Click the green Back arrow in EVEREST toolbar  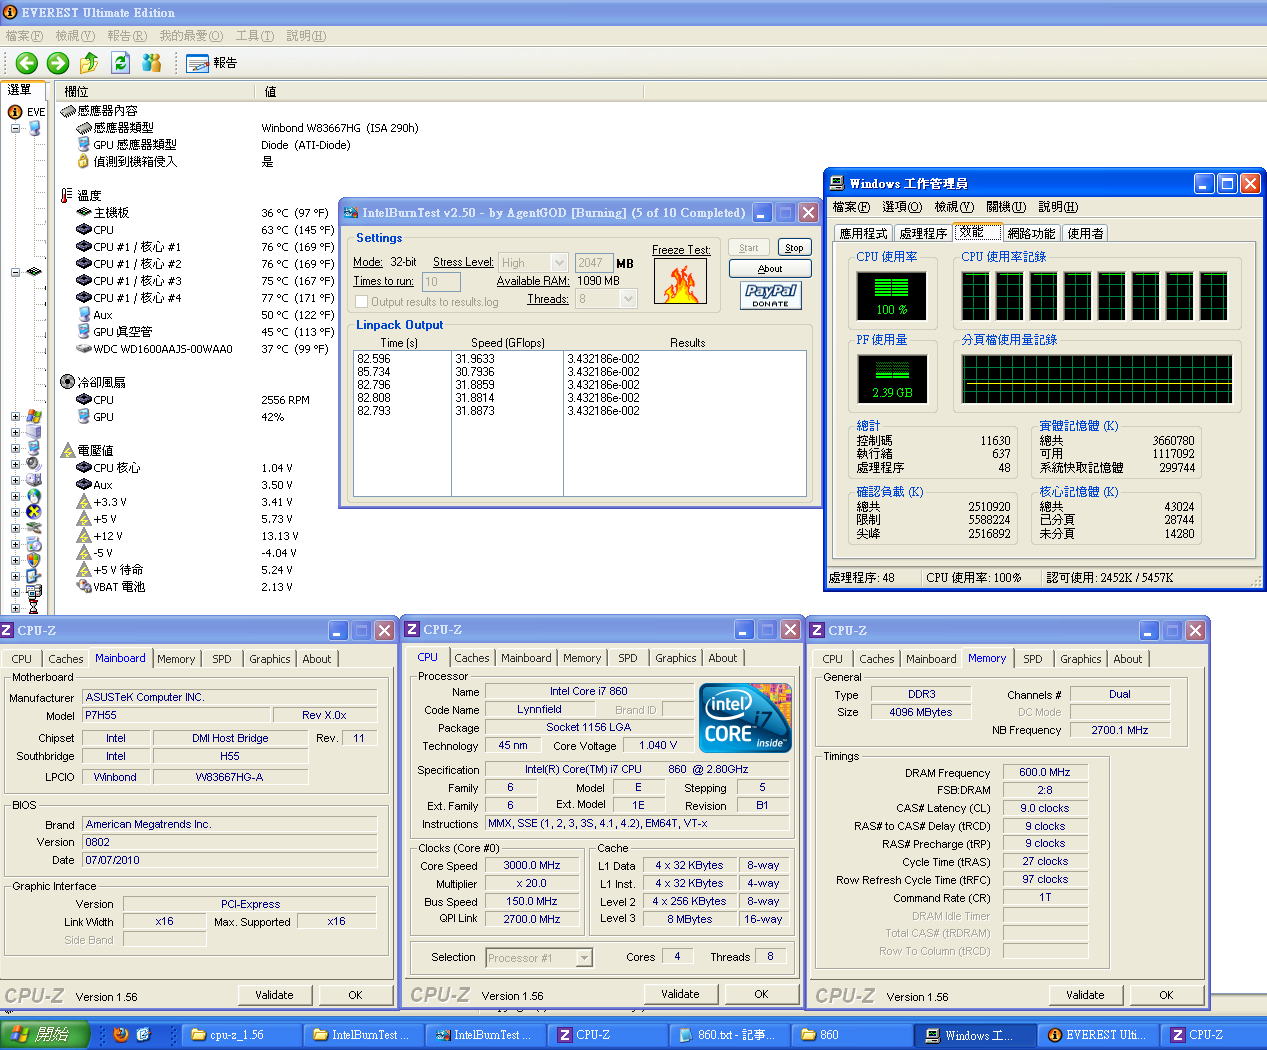tap(27, 63)
